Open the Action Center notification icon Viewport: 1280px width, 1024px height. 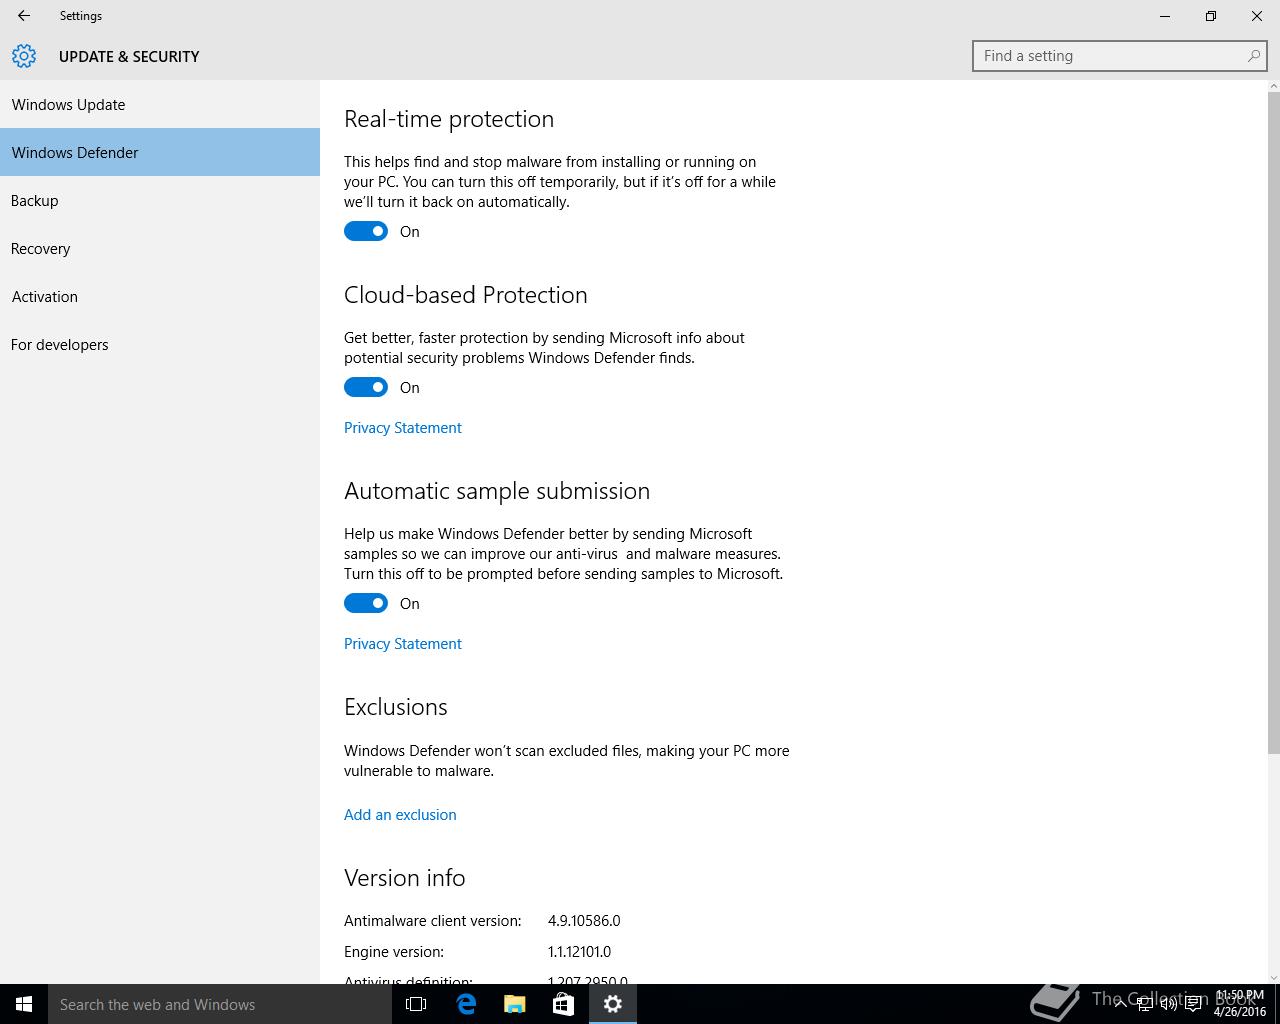point(1193,1005)
